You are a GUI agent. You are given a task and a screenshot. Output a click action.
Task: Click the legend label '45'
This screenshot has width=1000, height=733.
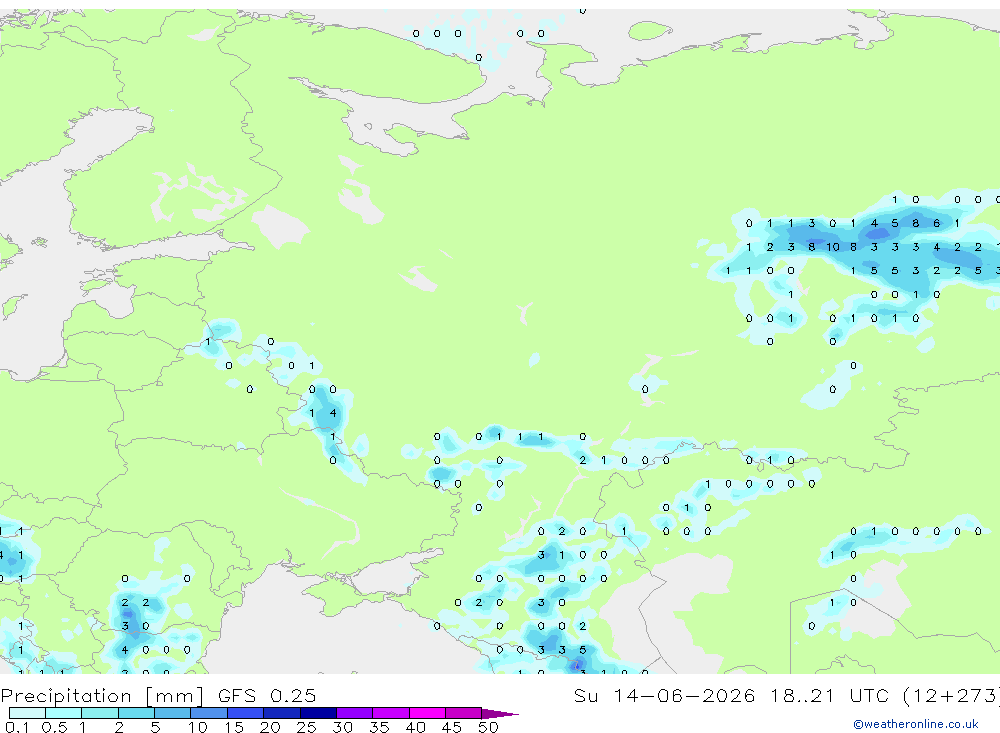point(452,727)
